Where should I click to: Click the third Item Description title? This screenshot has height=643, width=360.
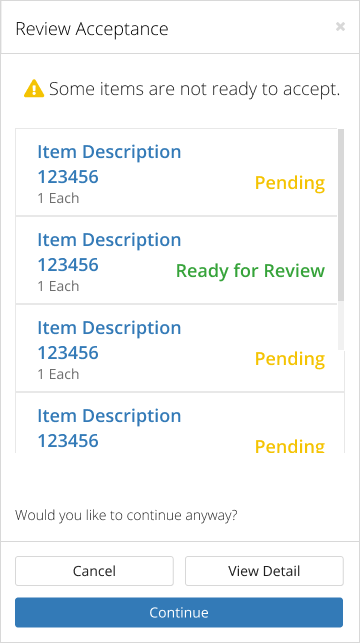pyautogui.click(x=109, y=328)
